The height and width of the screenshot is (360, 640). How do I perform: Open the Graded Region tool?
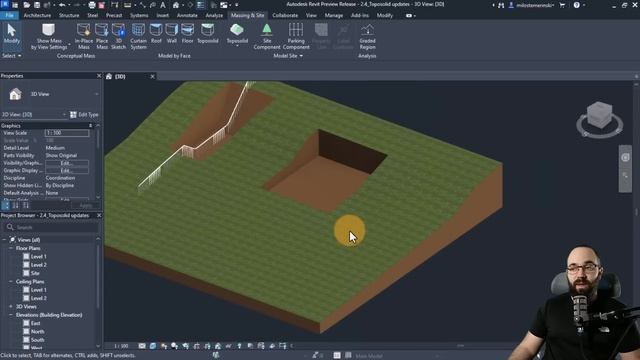click(x=367, y=36)
